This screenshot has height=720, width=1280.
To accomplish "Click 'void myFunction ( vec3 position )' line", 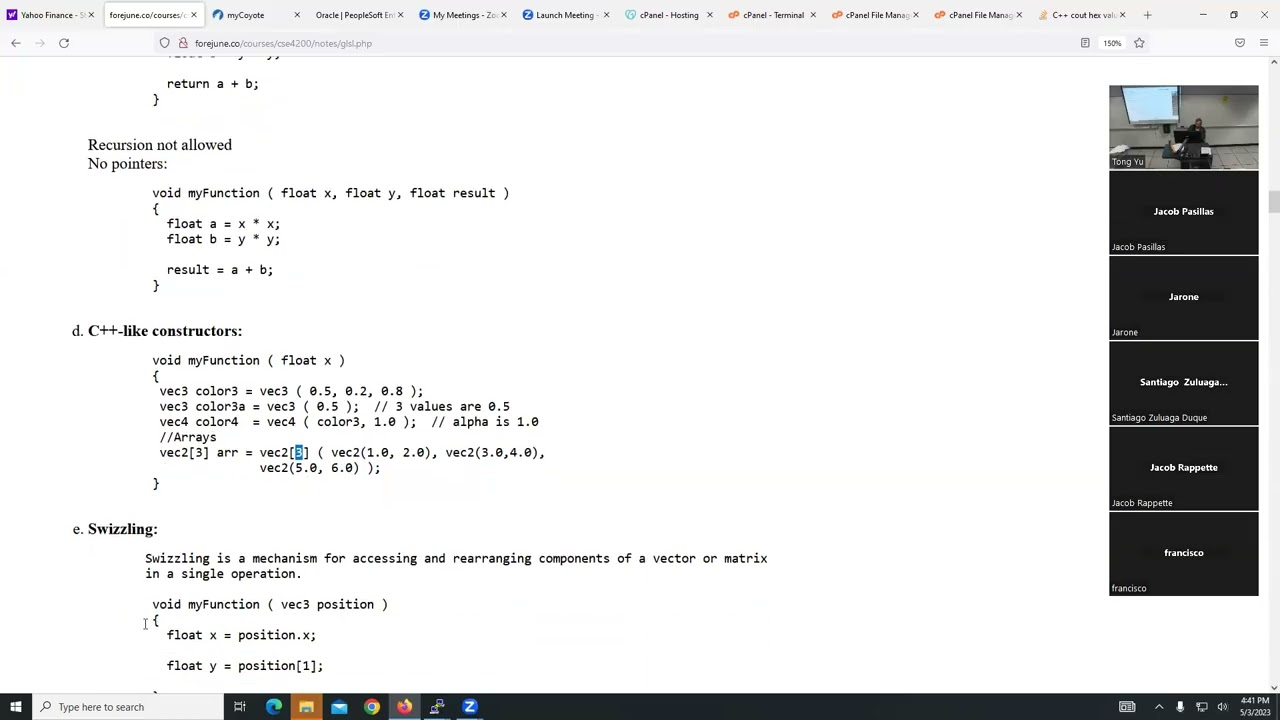I will [270, 605].
